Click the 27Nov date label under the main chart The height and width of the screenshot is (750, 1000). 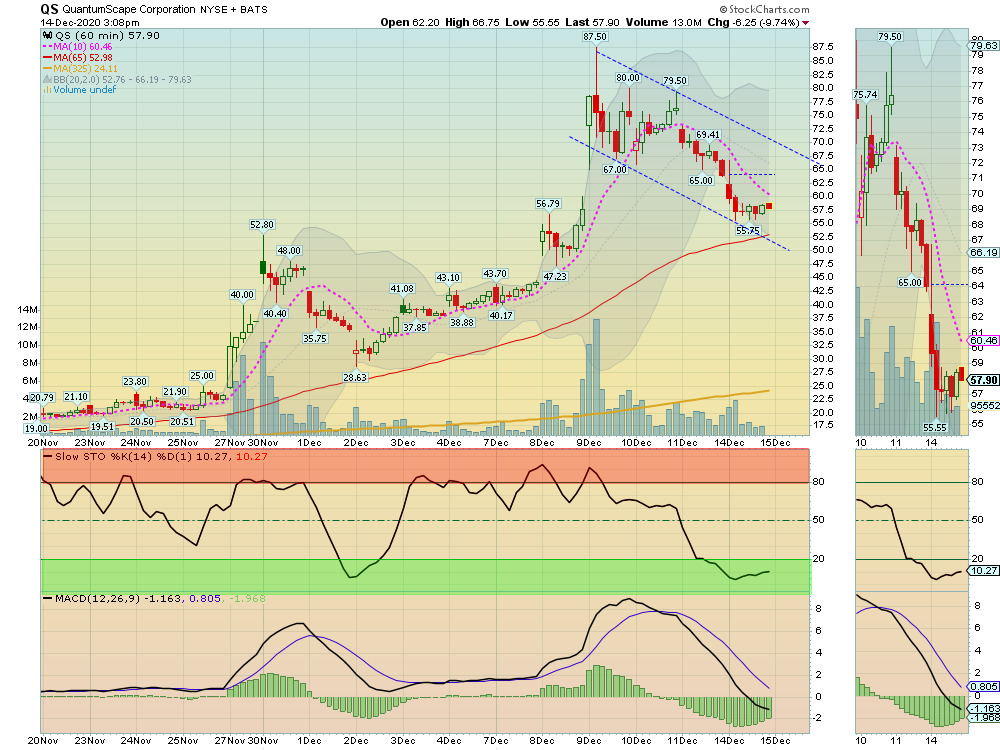(230, 443)
